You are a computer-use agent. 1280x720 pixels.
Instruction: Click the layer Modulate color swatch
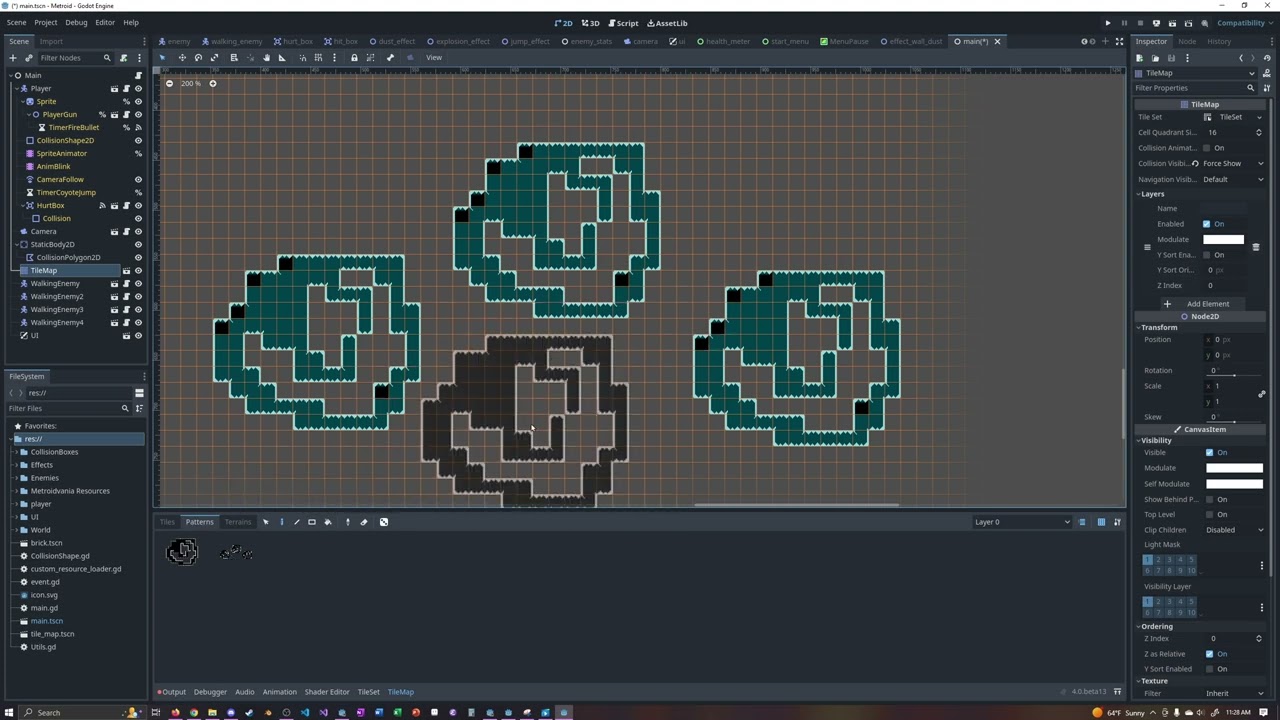pos(1223,240)
